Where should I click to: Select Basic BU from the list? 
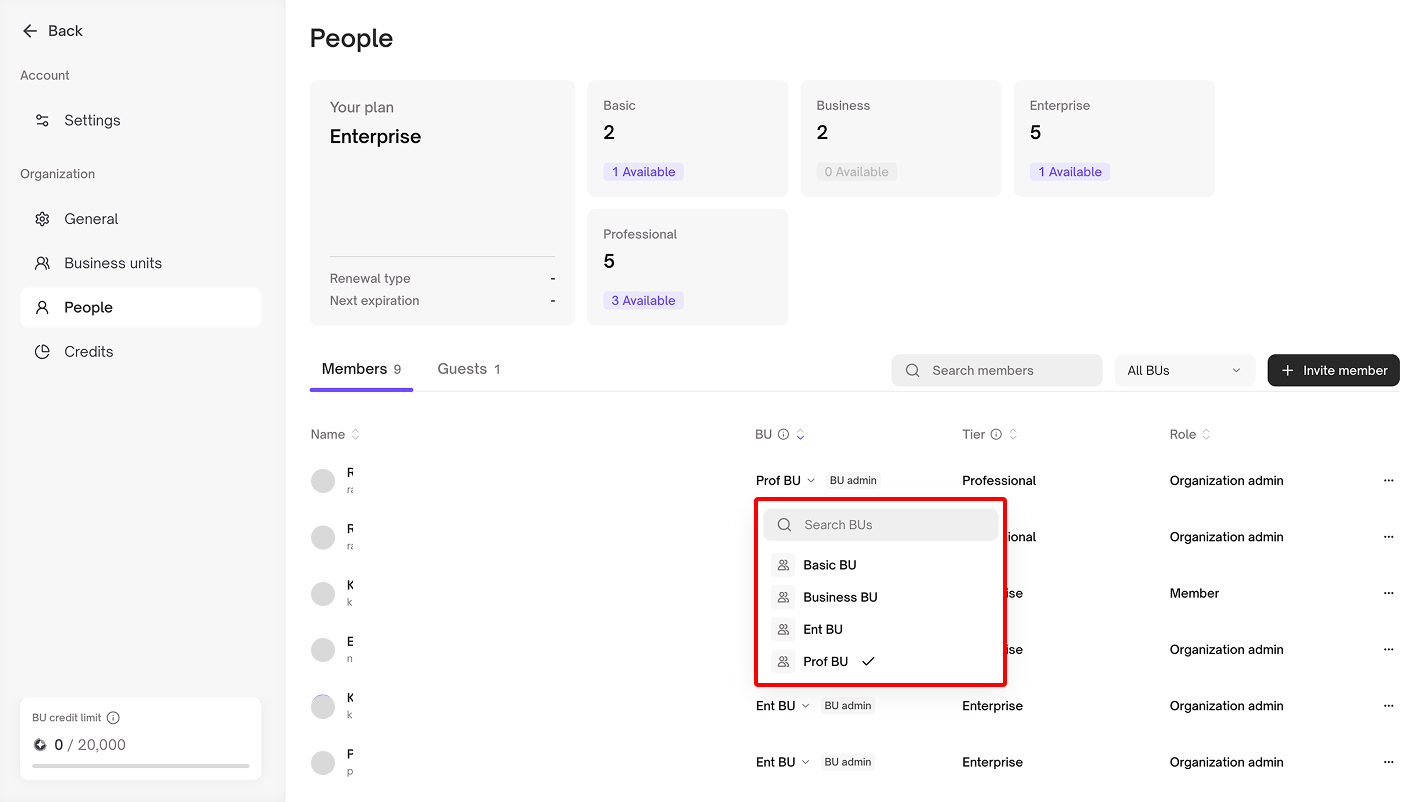coord(829,565)
